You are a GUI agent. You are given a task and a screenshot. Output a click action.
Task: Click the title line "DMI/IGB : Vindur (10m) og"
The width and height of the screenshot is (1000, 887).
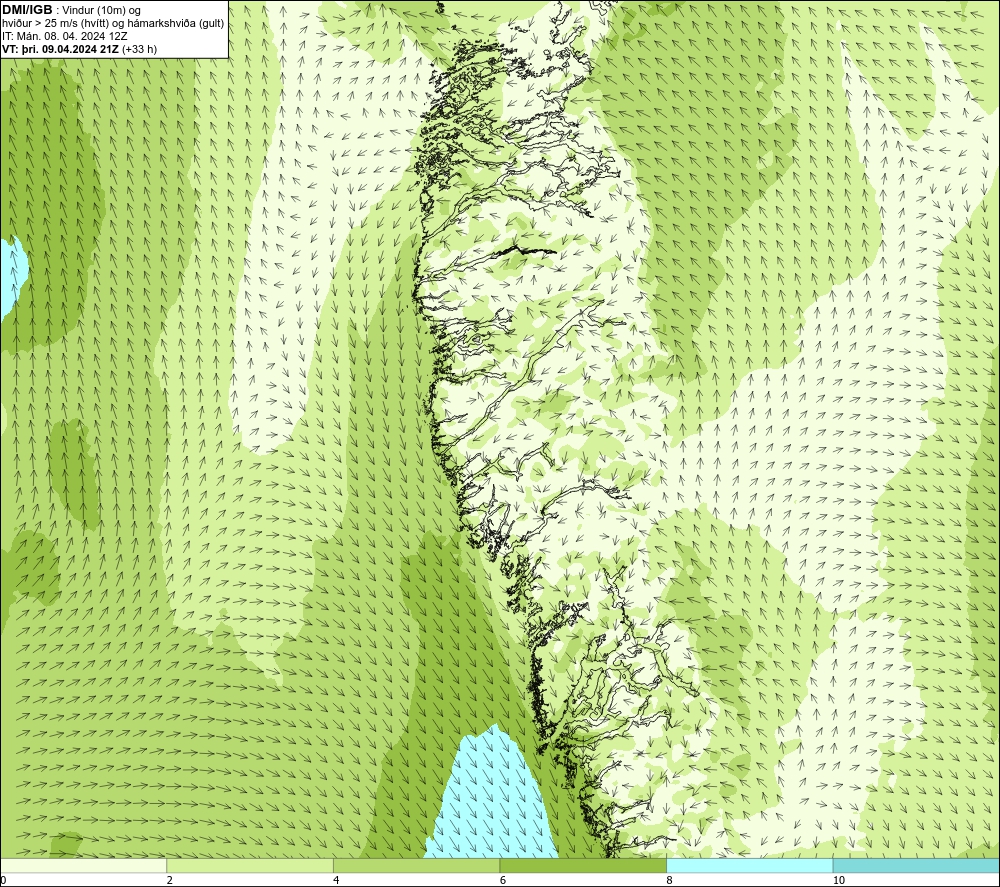pyautogui.click(x=71, y=10)
